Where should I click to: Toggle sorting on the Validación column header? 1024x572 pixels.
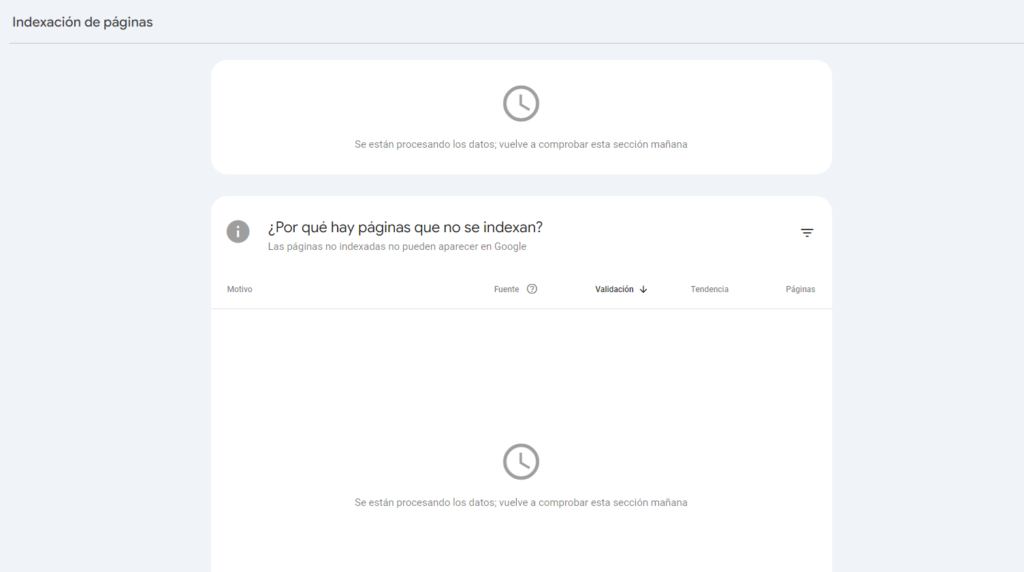[614, 289]
